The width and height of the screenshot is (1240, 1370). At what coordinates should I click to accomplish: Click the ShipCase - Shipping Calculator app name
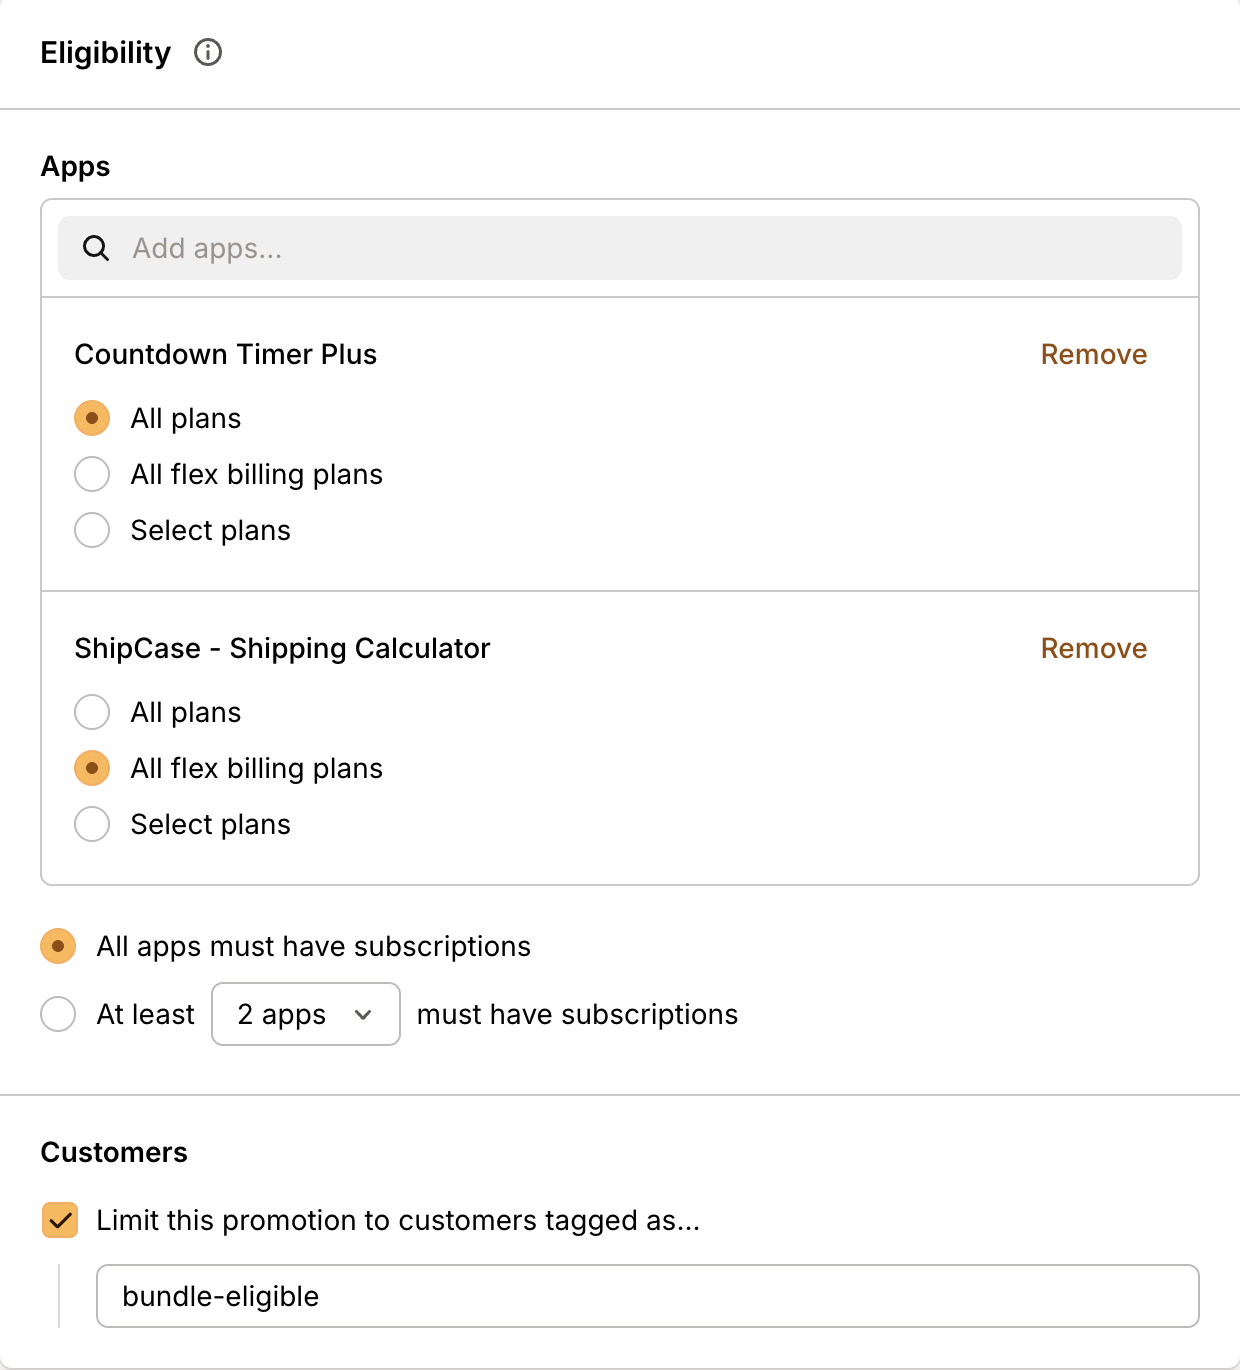[x=282, y=648]
